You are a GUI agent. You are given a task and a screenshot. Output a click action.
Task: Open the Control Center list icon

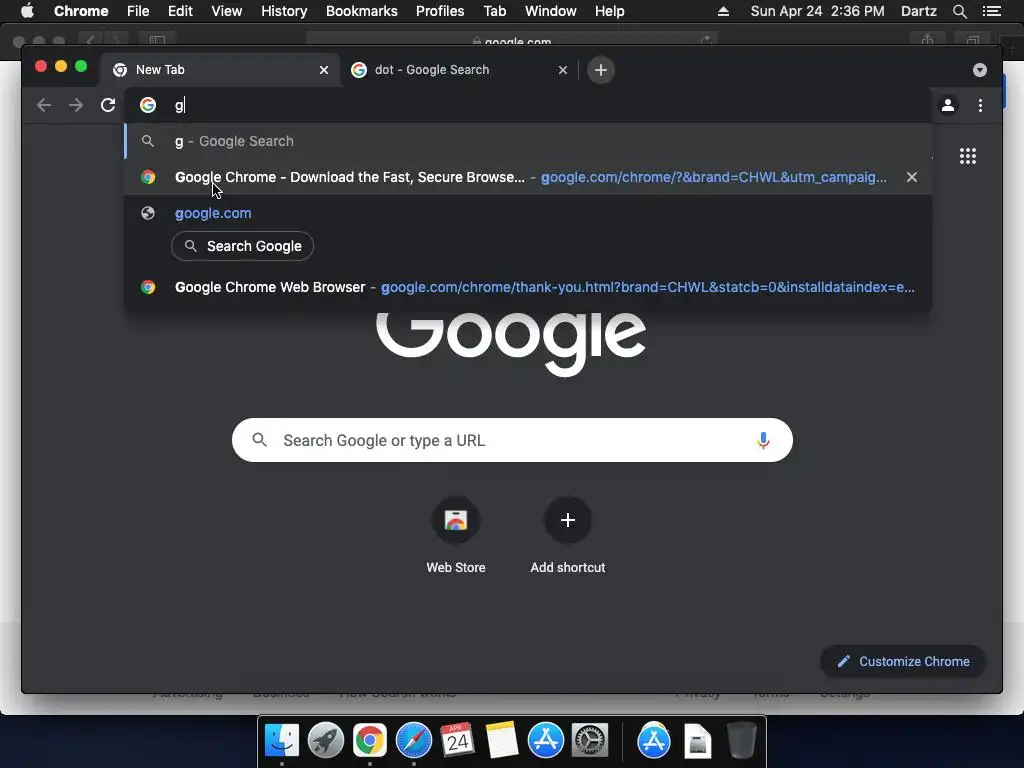[991, 11]
